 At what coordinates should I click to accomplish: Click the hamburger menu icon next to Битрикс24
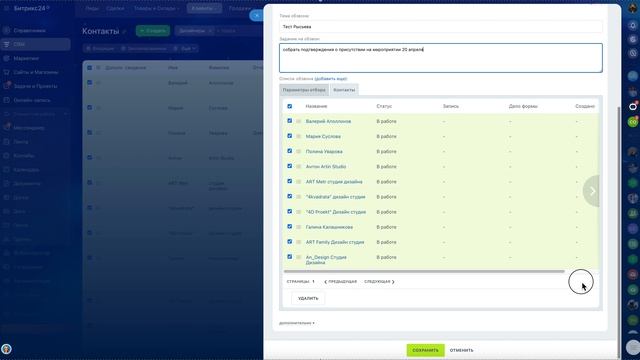6,8
